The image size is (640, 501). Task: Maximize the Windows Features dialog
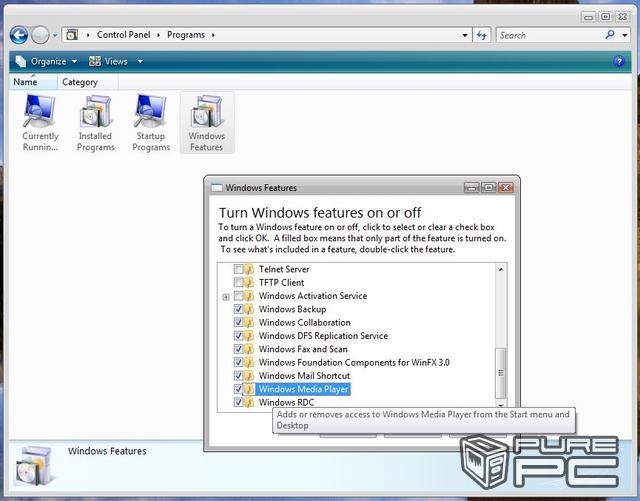tap(489, 187)
